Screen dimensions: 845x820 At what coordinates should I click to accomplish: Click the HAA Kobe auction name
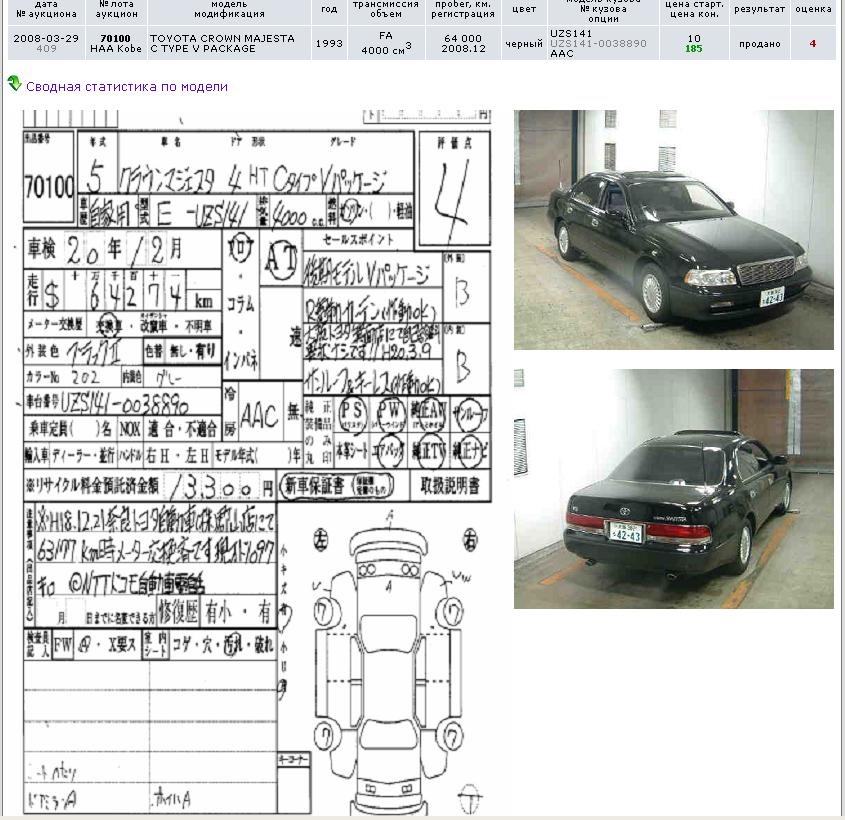click(115, 48)
